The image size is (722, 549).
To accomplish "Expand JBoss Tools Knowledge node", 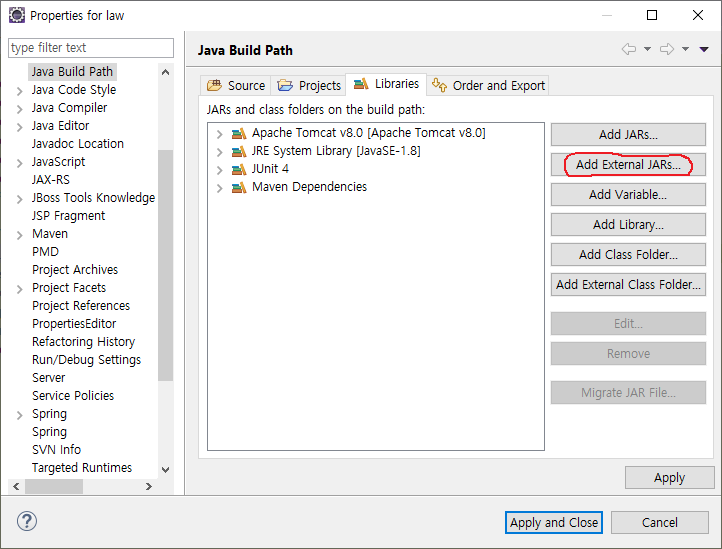I will pos(19,199).
